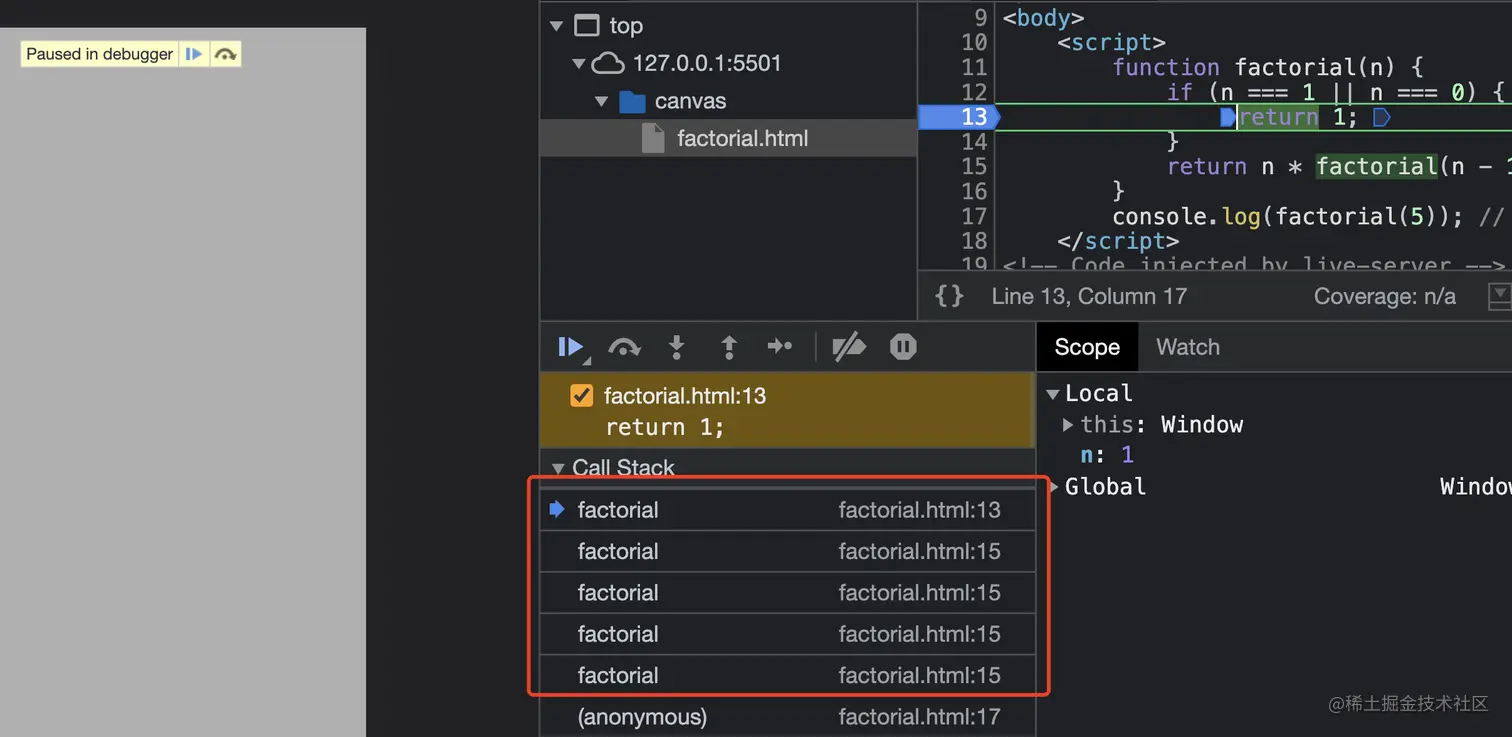Click the Step out of function icon
Viewport: 1512px width, 737px height.
click(x=729, y=347)
